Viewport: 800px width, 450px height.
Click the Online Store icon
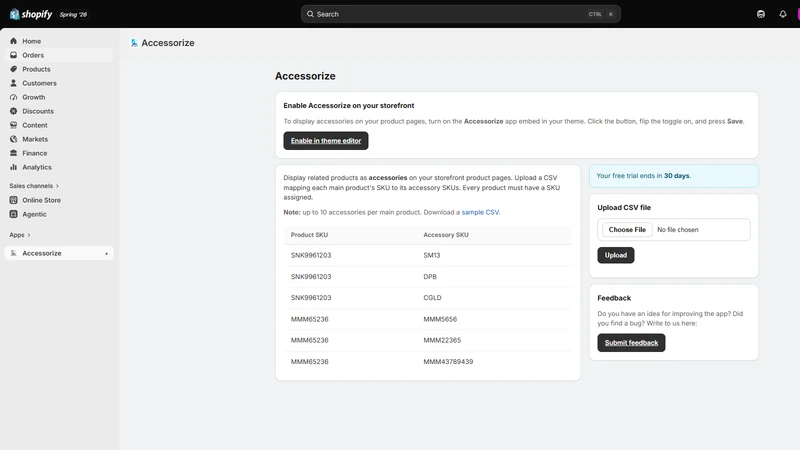click(x=14, y=200)
